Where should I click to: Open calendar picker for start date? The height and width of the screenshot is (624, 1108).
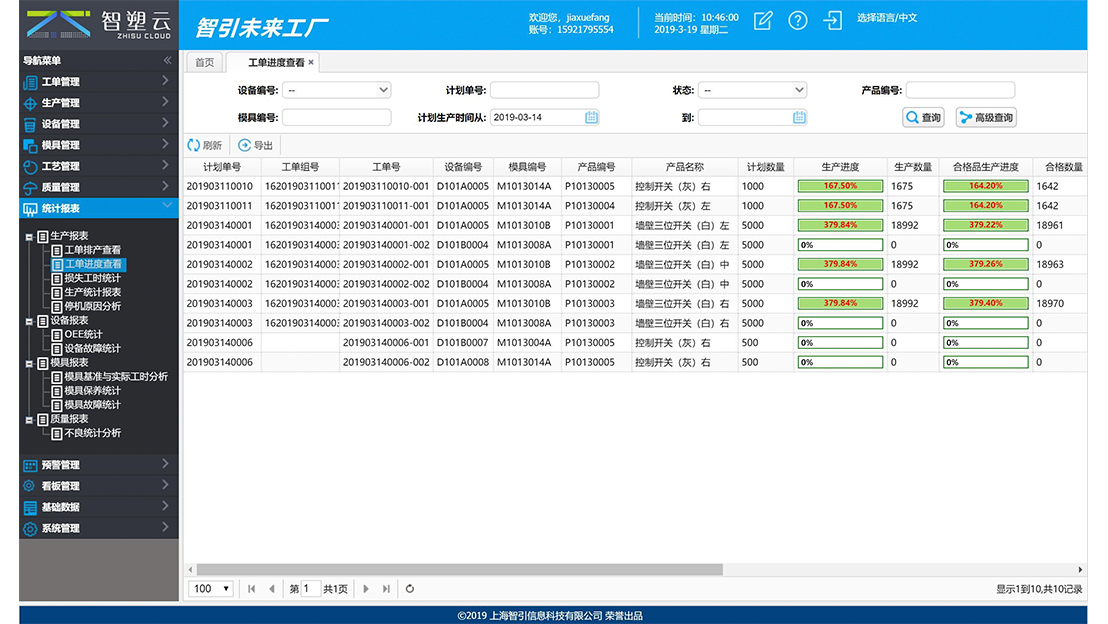pyautogui.click(x=591, y=118)
